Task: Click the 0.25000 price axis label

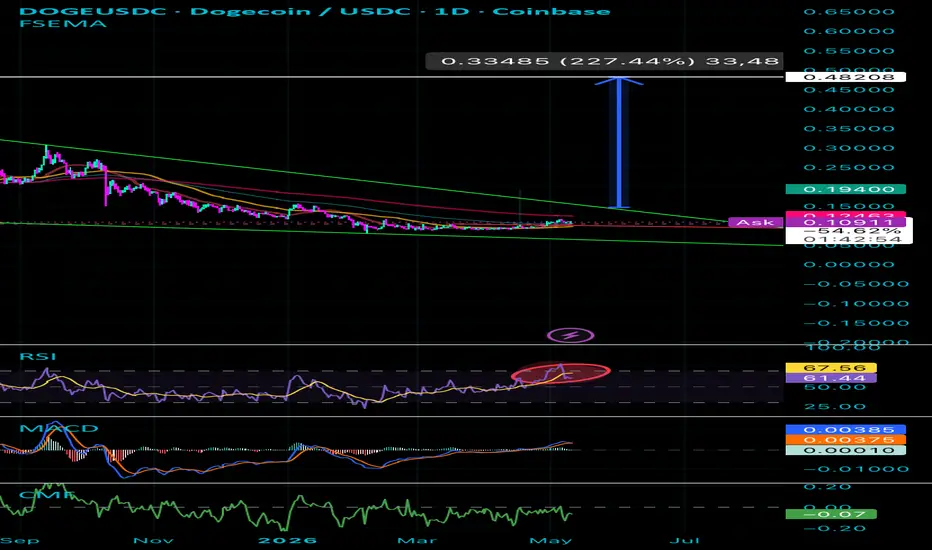Action: click(x=849, y=168)
